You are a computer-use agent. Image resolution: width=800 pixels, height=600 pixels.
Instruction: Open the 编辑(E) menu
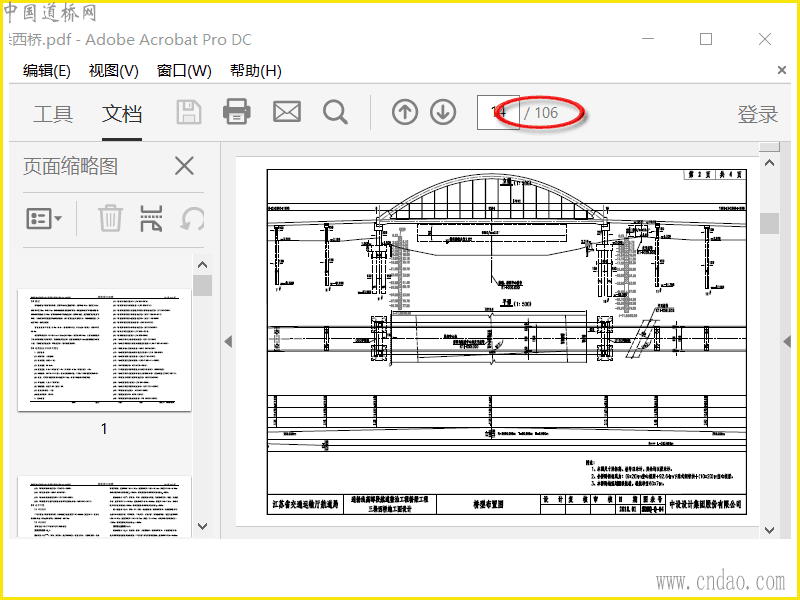pos(46,70)
